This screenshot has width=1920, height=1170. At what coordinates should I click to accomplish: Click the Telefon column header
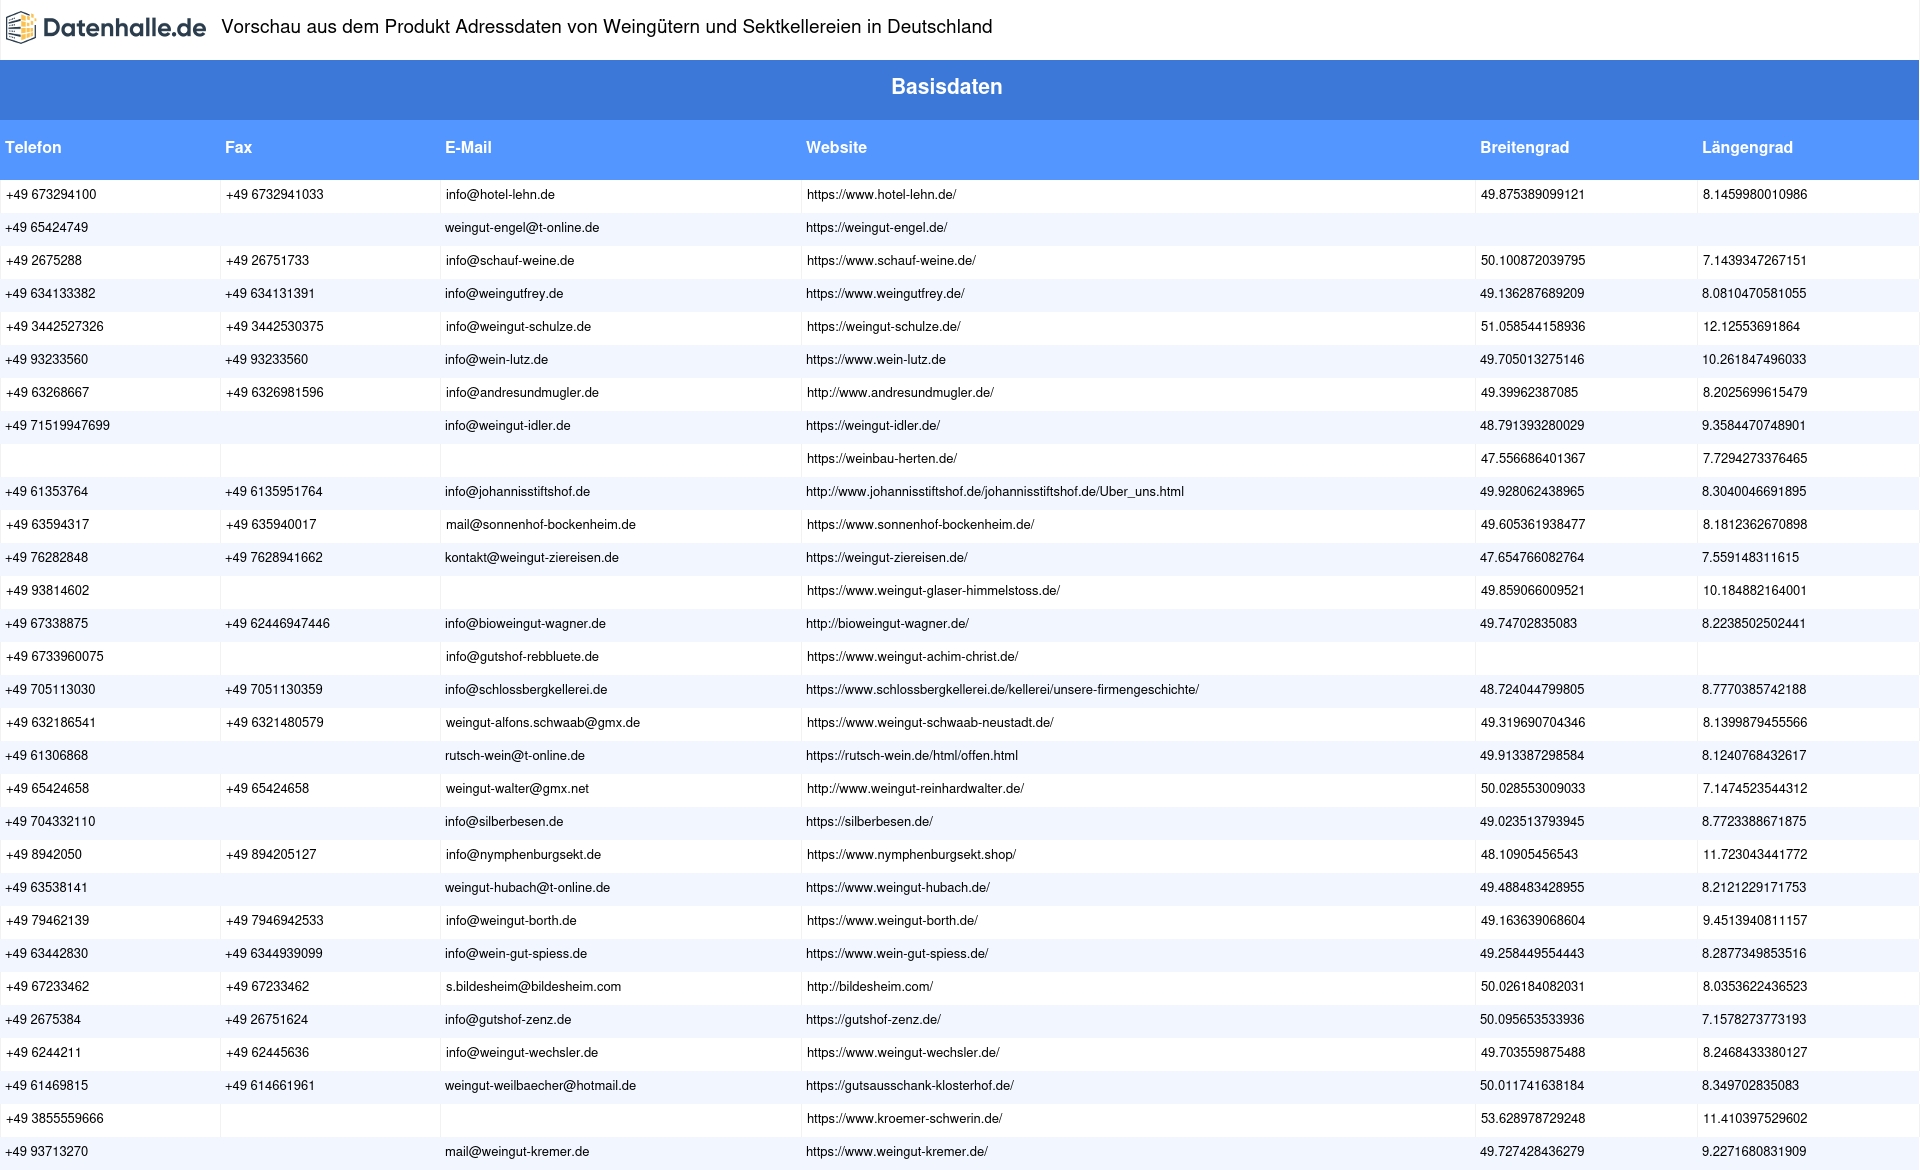tap(33, 147)
